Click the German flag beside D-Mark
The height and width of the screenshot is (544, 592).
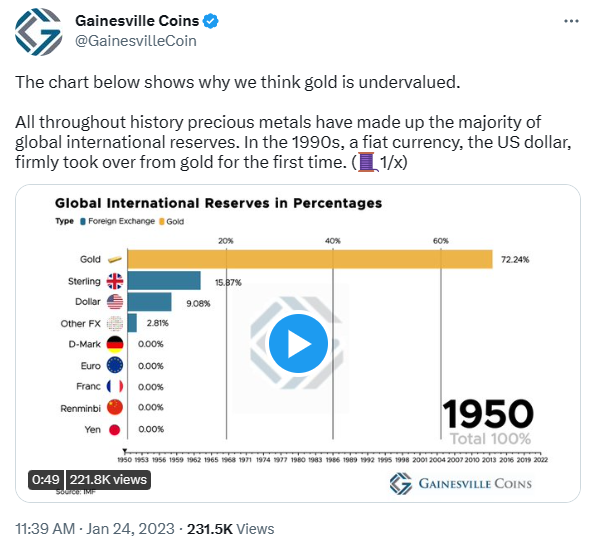pos(115,344)
